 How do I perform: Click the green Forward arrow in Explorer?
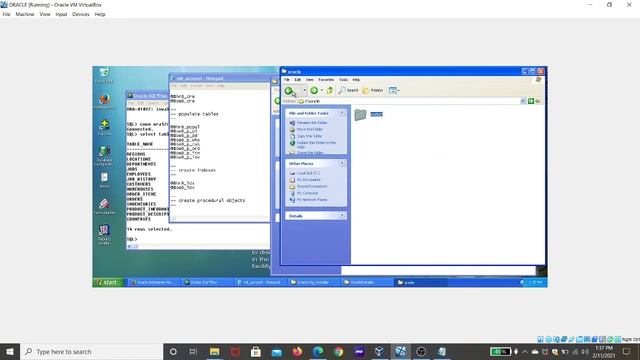tap(314, 91)
